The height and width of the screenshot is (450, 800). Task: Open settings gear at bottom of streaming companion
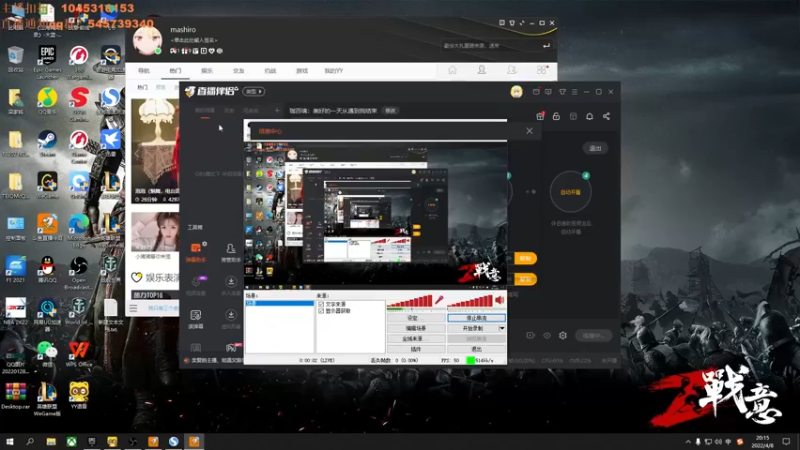tap(563, 335)
